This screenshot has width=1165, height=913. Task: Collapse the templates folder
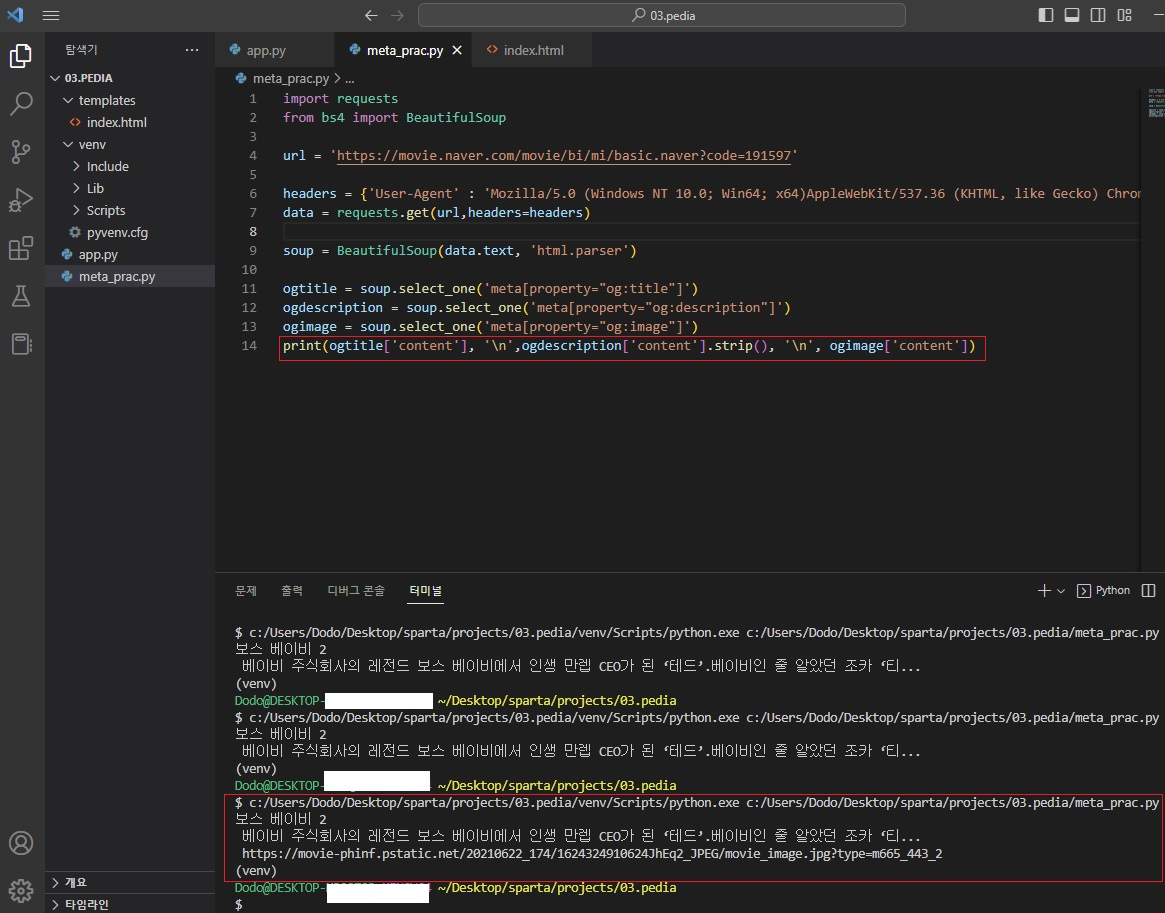[130, 100]
